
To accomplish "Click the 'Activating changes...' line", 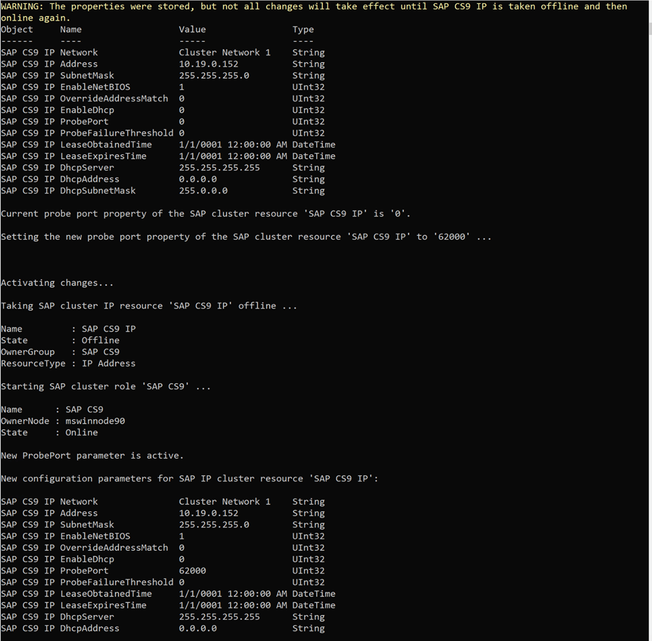I will tap(57, 283).
